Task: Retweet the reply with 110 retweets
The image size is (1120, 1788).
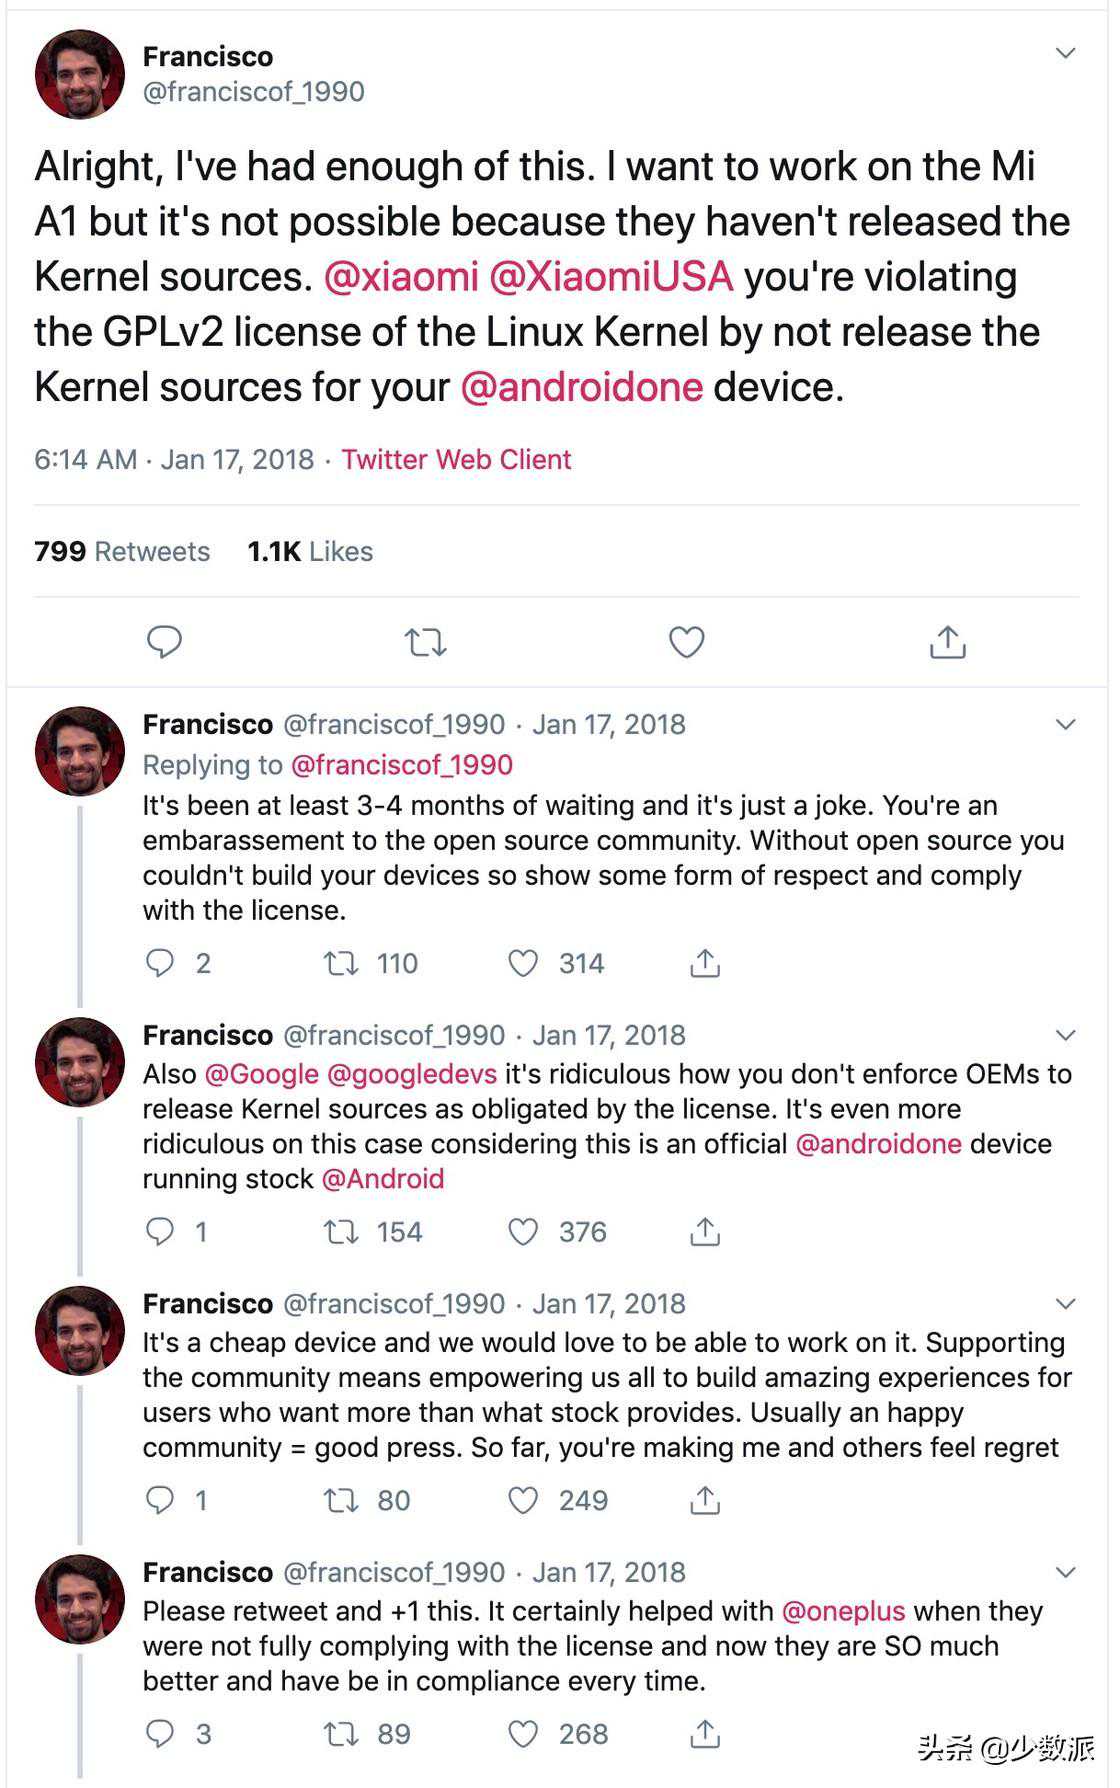Action: point(341,963)
